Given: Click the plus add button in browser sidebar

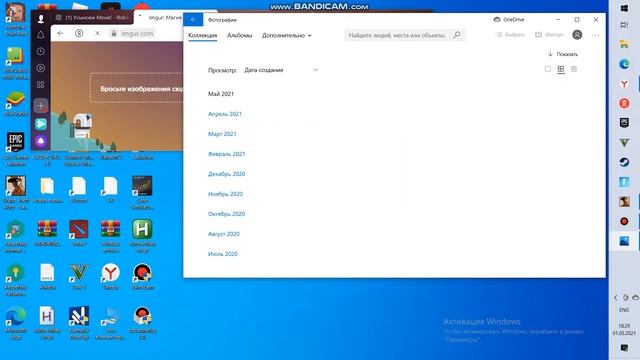Looking at the screenshot, I should coord(40,106).
